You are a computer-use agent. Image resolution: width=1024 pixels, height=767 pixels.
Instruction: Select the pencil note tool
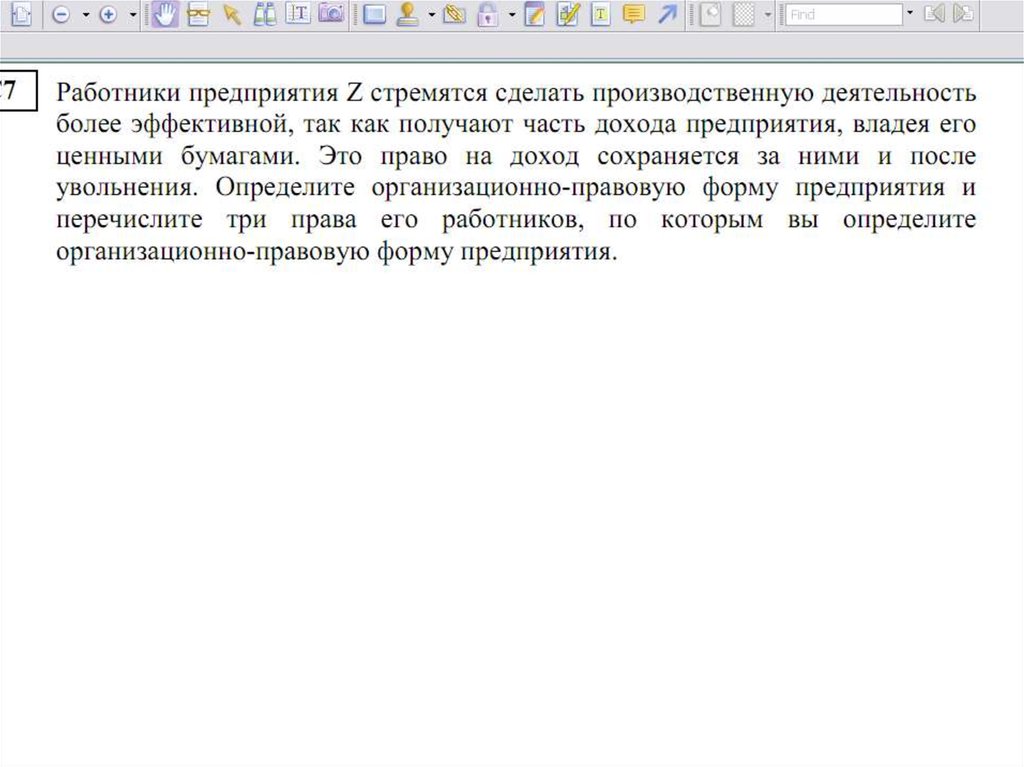point(534,14)
